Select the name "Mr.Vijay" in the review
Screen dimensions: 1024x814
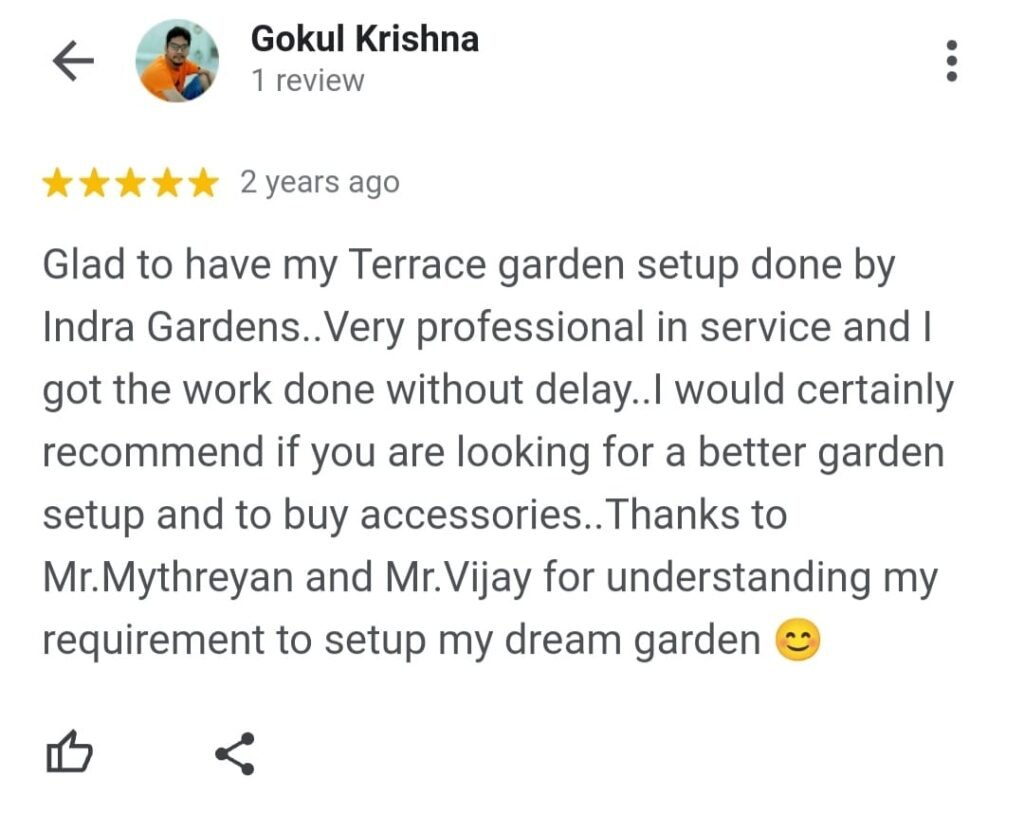[458, 579]
